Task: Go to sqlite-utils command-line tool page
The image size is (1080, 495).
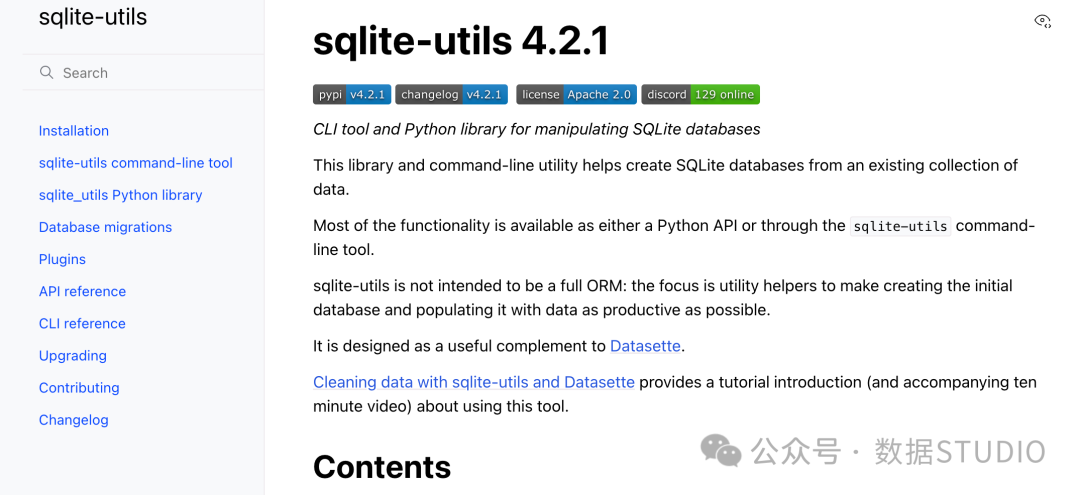Action: pos(136,163)
